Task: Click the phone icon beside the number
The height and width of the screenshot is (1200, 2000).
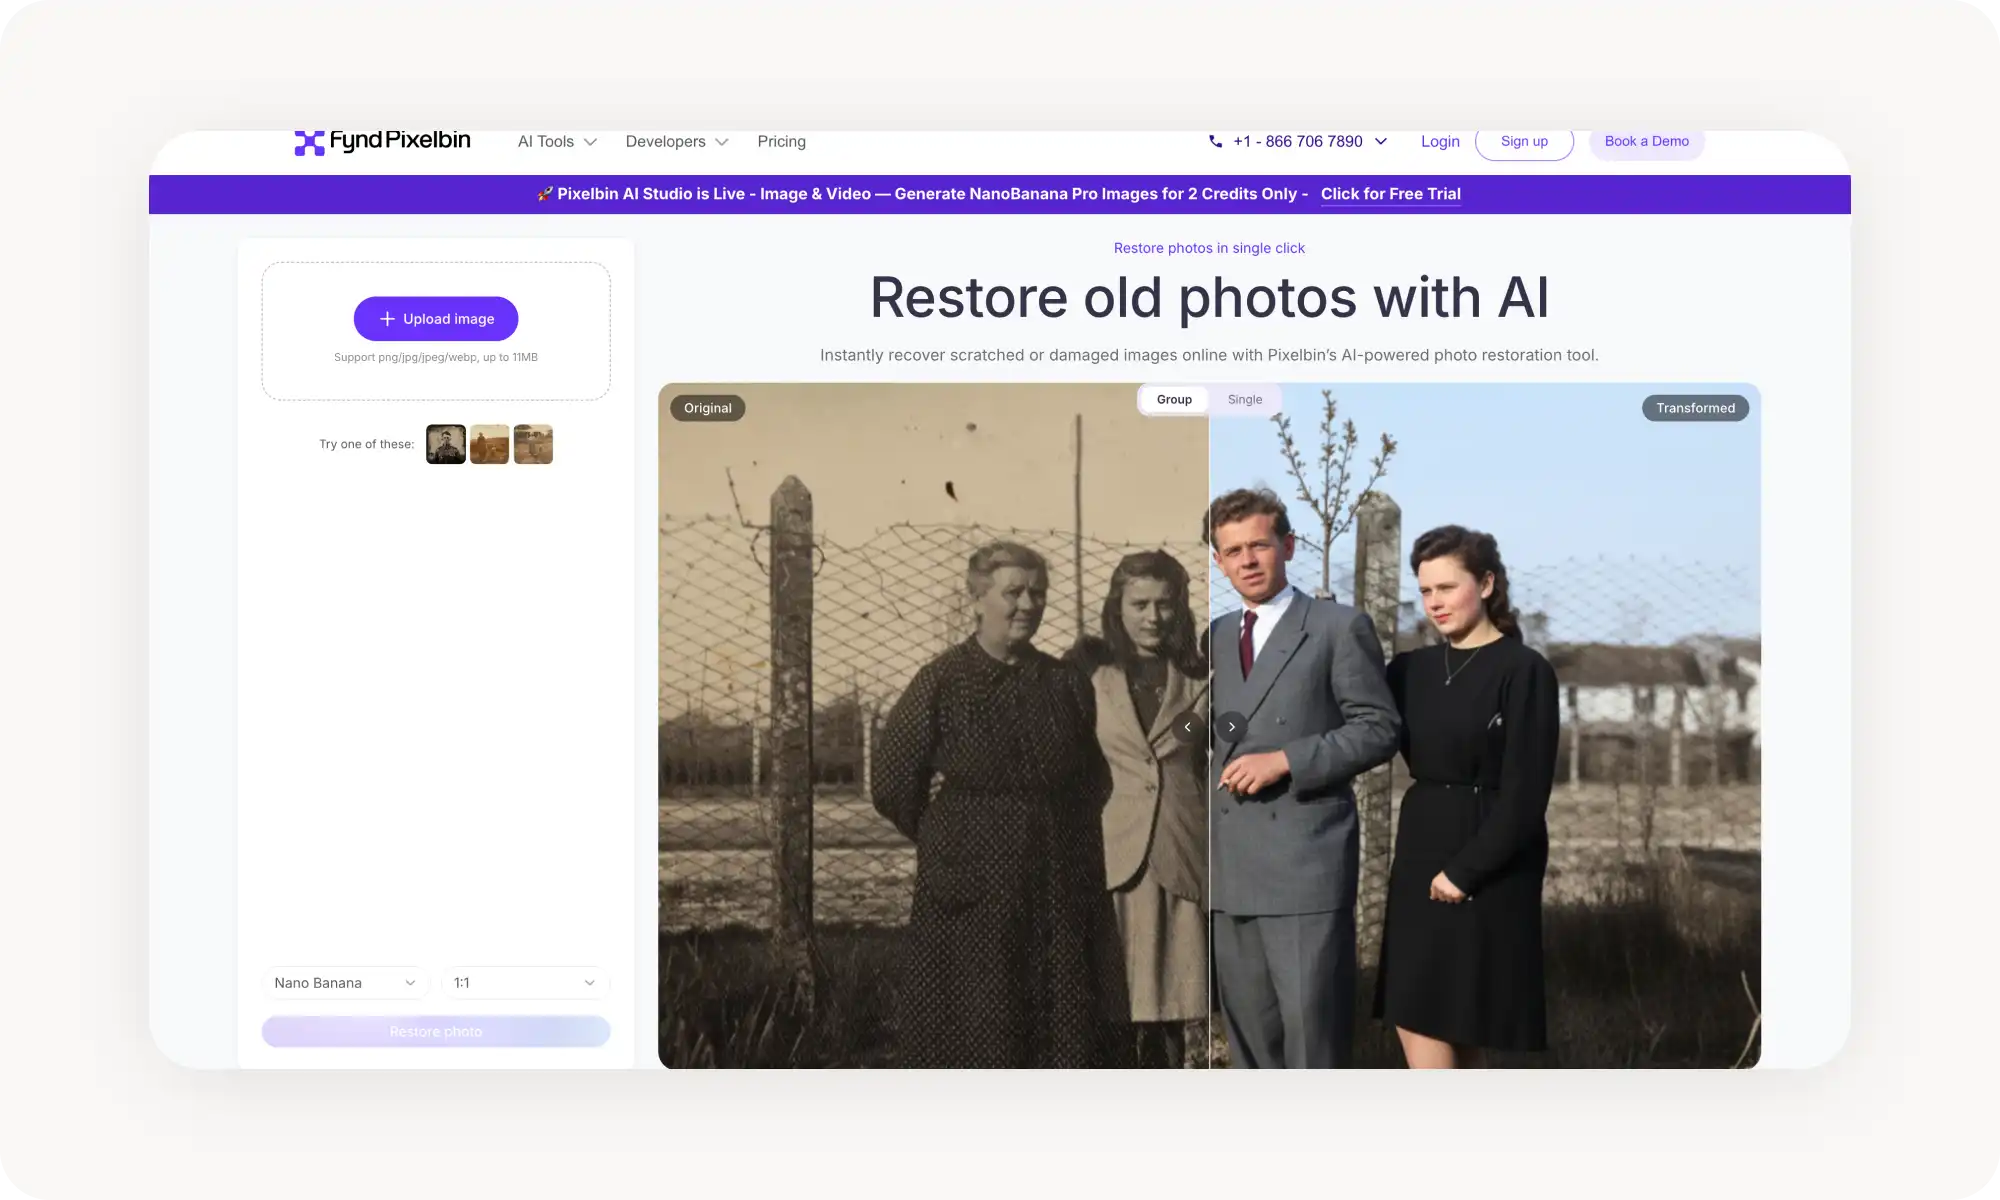Action: (1214, 141)
